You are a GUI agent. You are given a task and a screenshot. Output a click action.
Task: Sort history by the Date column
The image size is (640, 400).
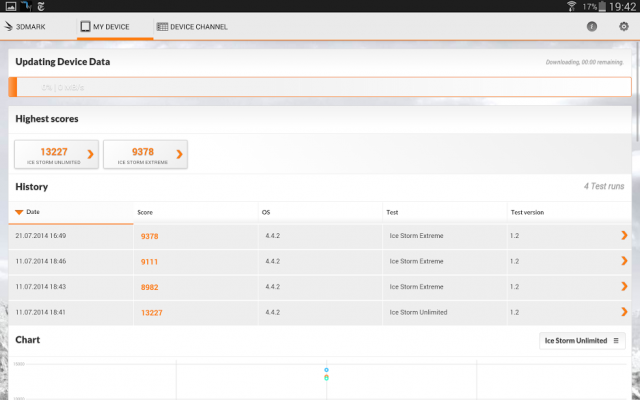(71, 212)
